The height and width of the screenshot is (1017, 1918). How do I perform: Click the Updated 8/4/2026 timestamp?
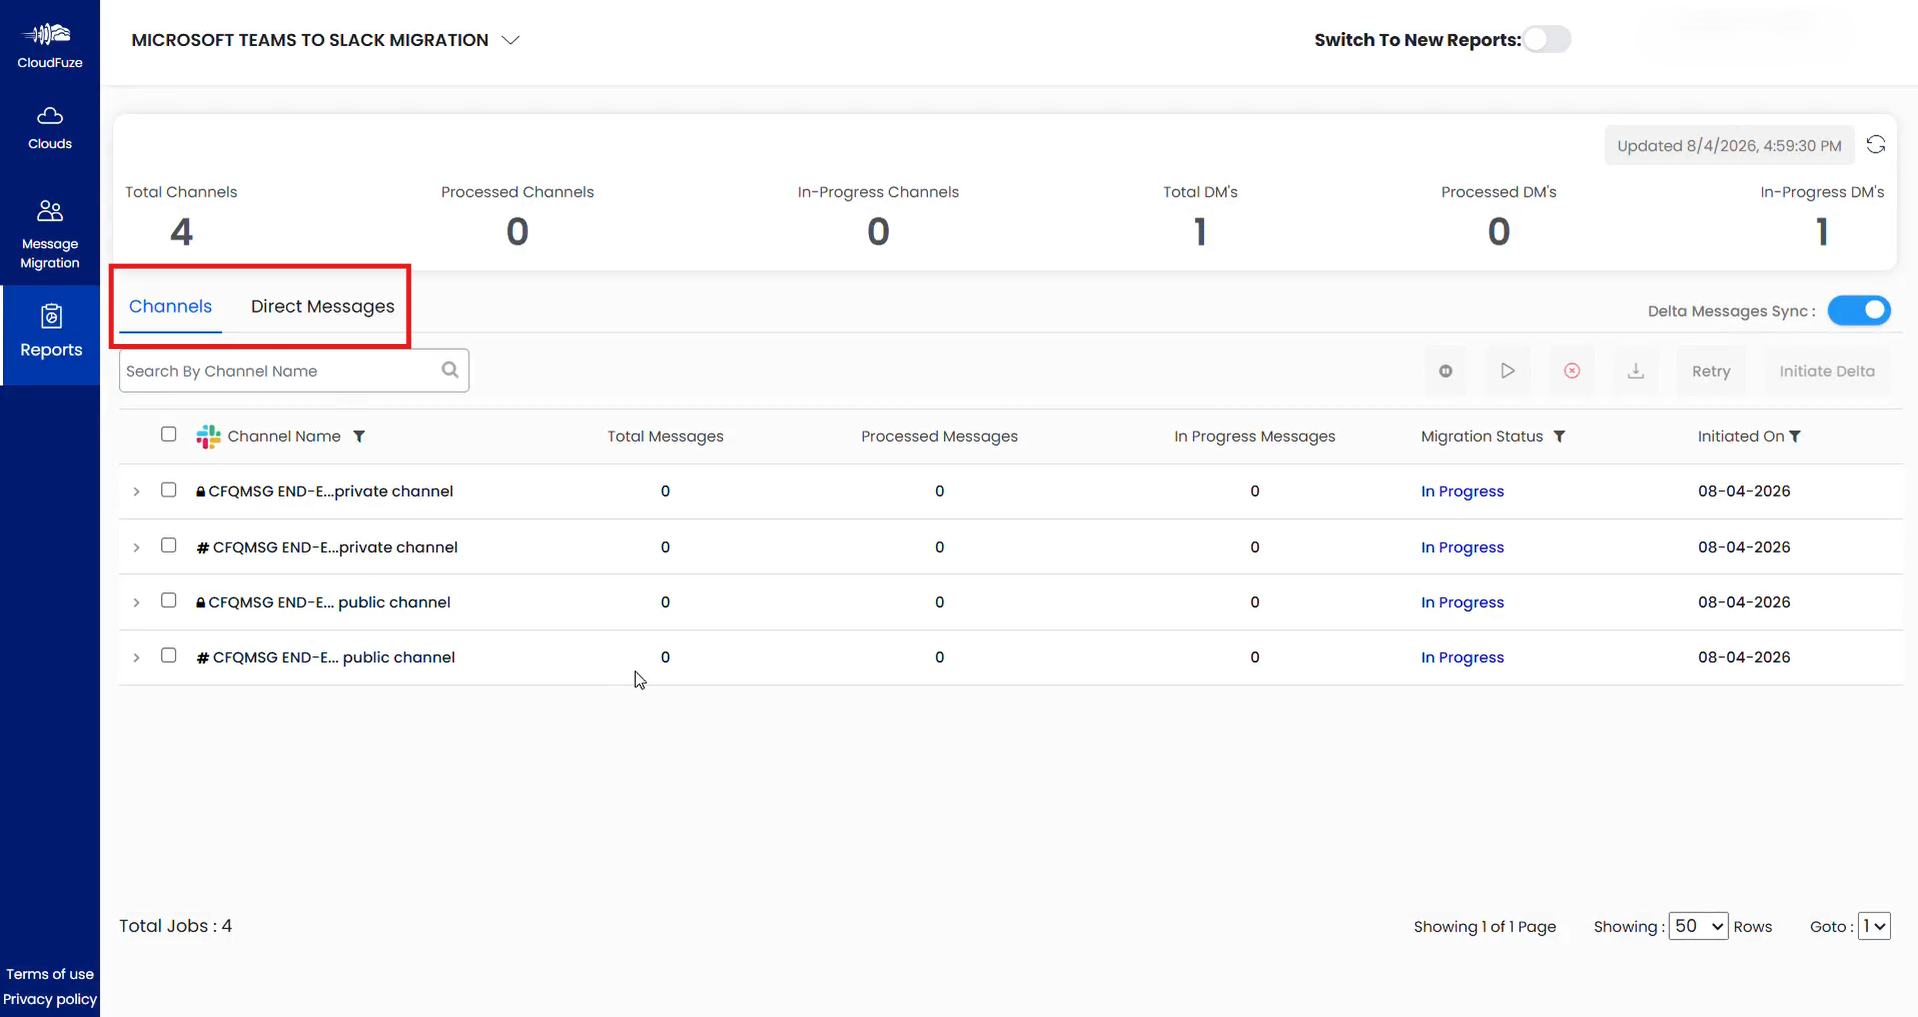[1729, 145]
